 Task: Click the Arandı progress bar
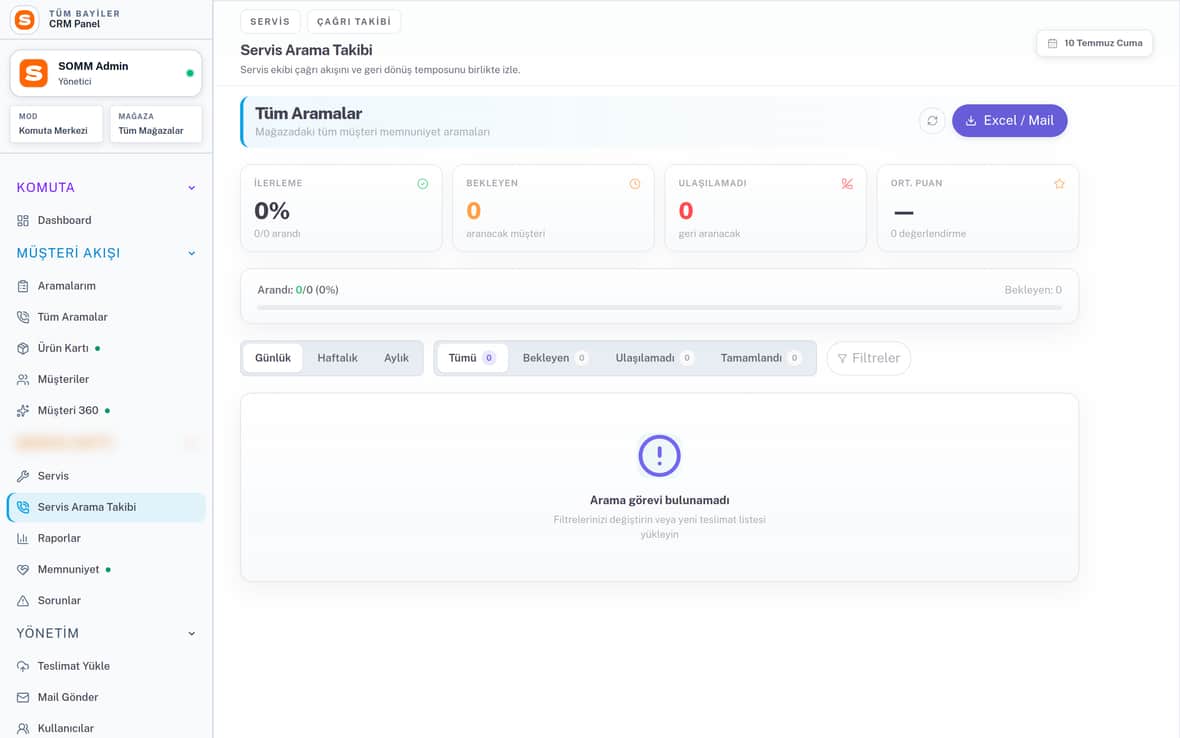point(659,308)
